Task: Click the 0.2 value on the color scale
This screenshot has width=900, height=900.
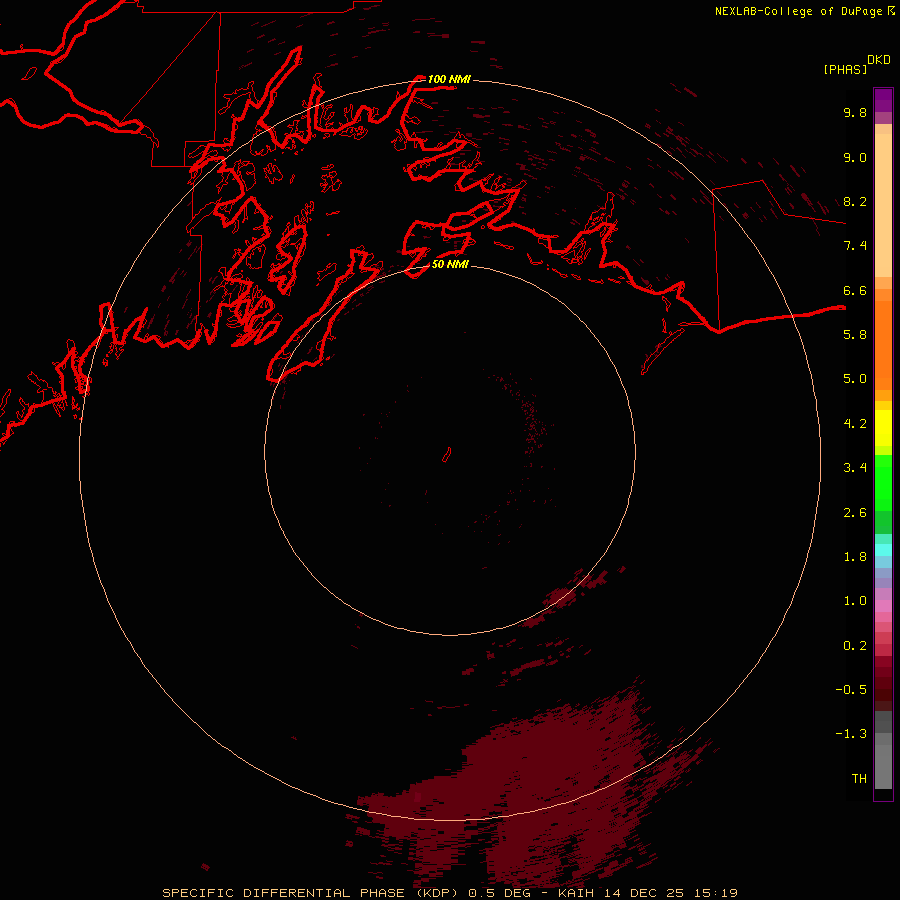Action: click(x=855, y=646)
